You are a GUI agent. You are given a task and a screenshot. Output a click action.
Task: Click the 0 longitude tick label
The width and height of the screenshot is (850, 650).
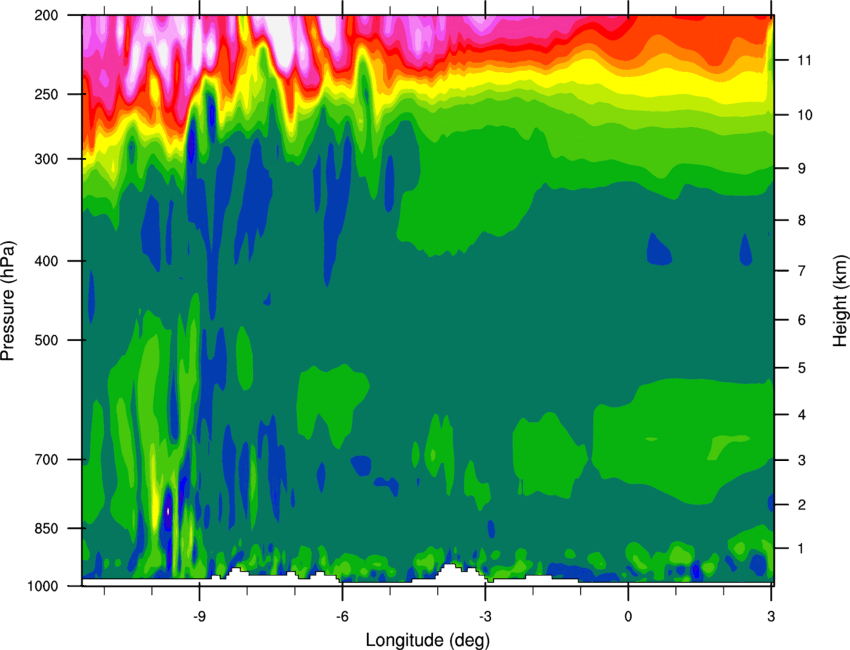tap(628, 617)
